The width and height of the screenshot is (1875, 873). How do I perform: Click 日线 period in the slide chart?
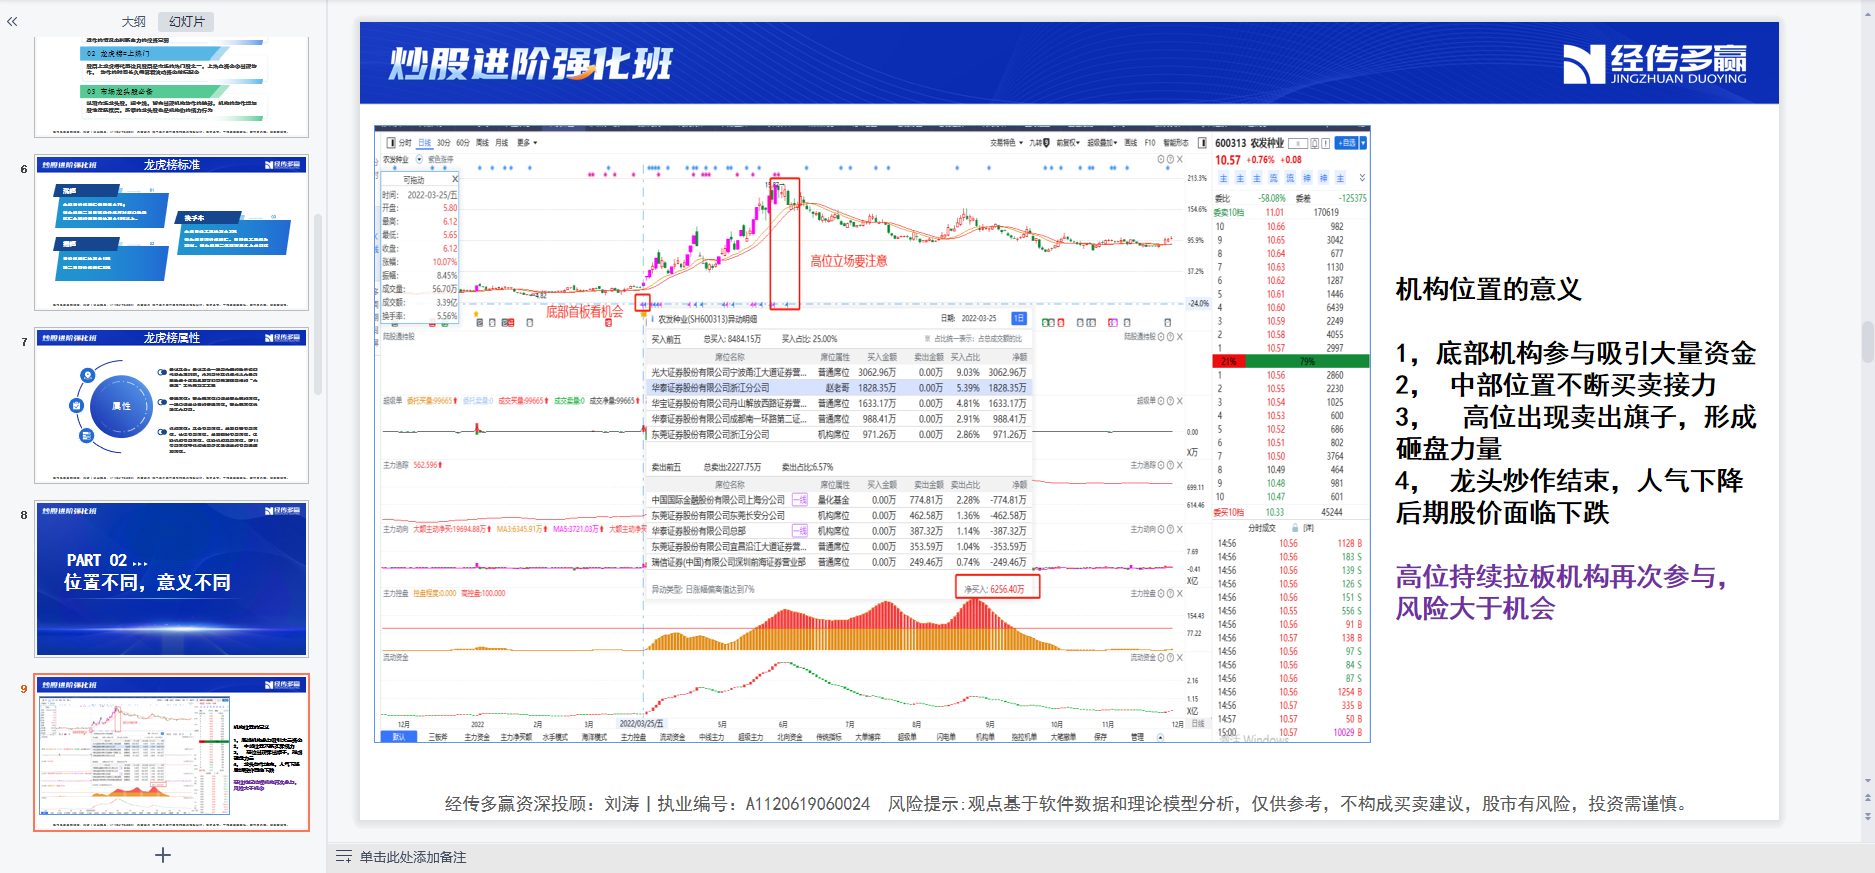click(x=425, y=143)
